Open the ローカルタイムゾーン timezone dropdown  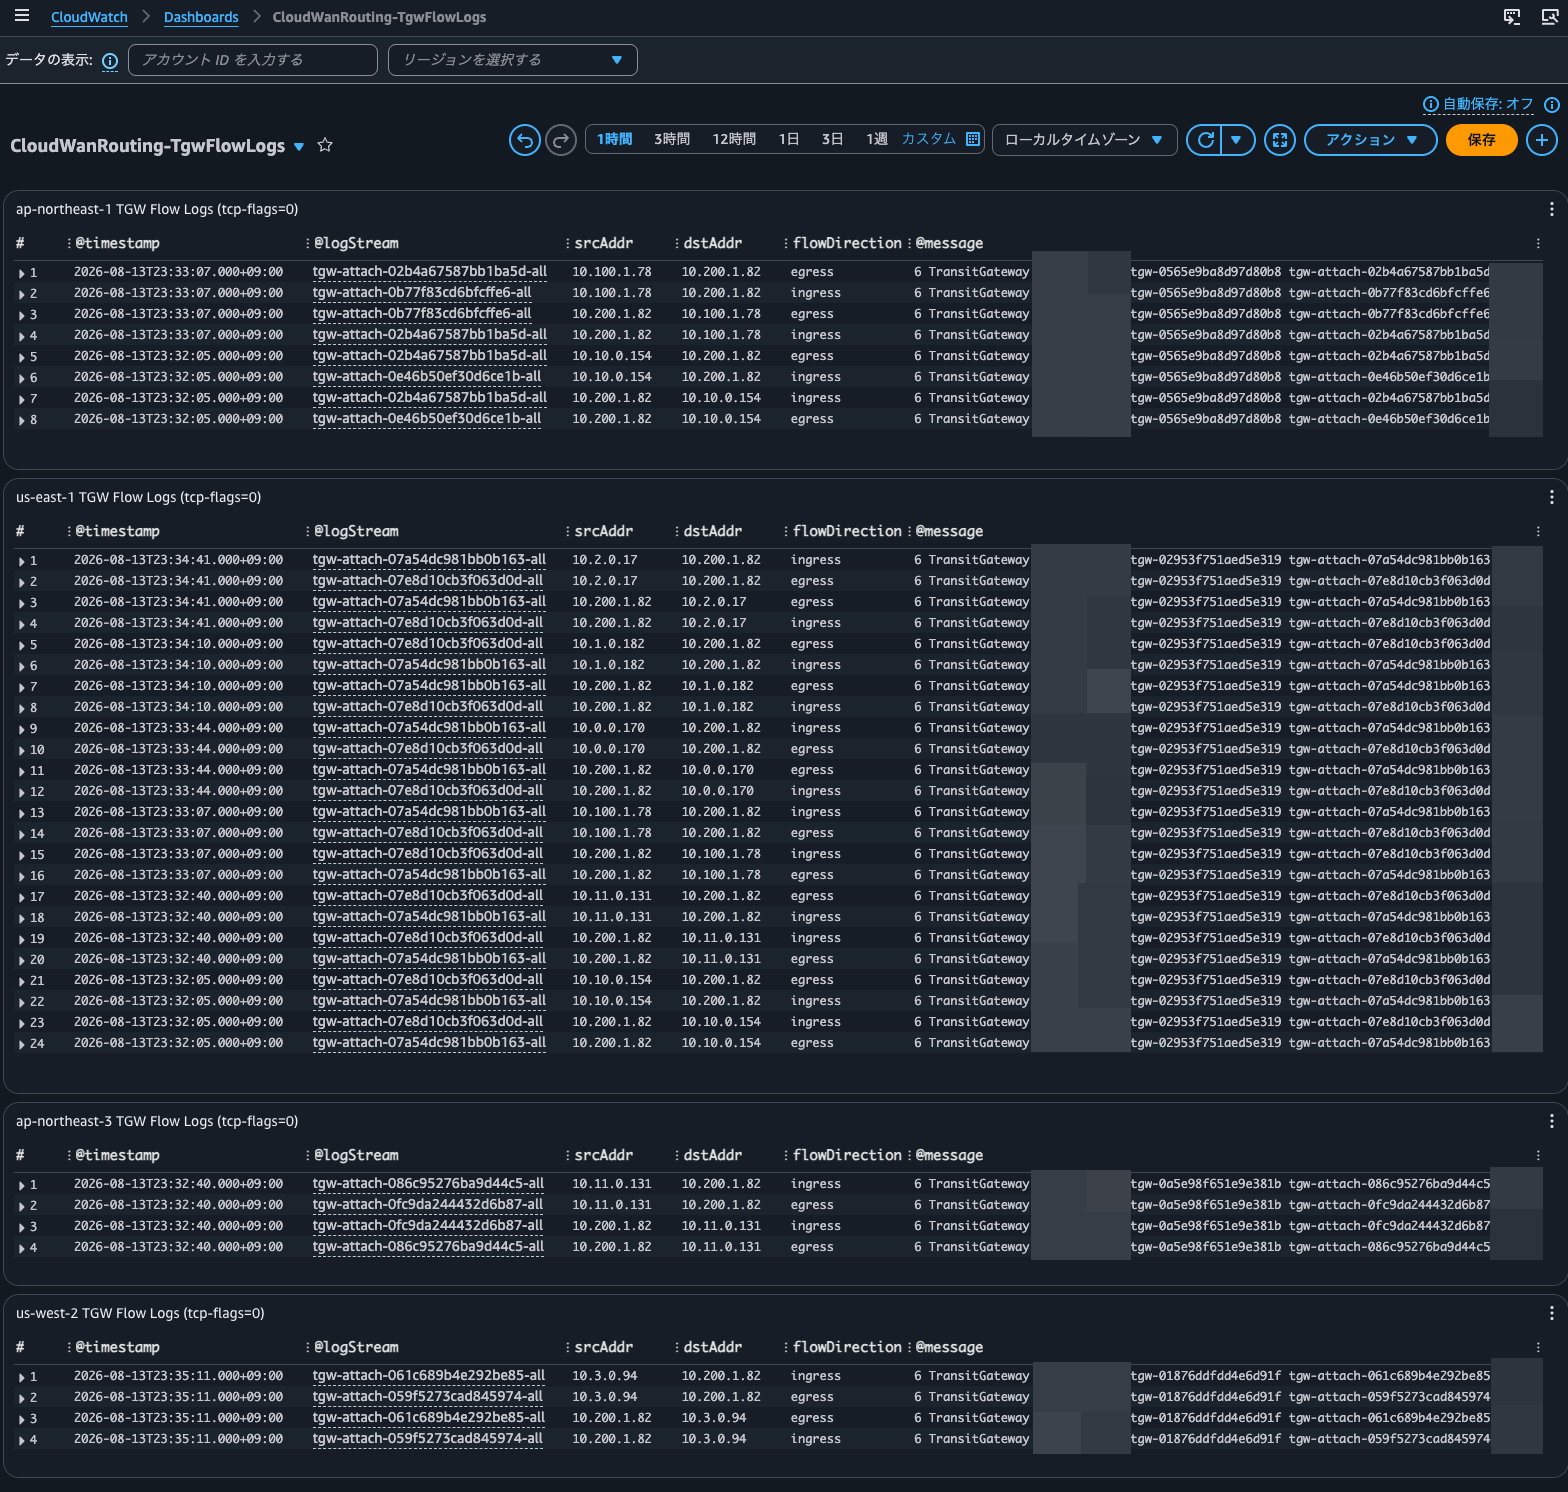pyautogui.click(x=1084, y=140)
